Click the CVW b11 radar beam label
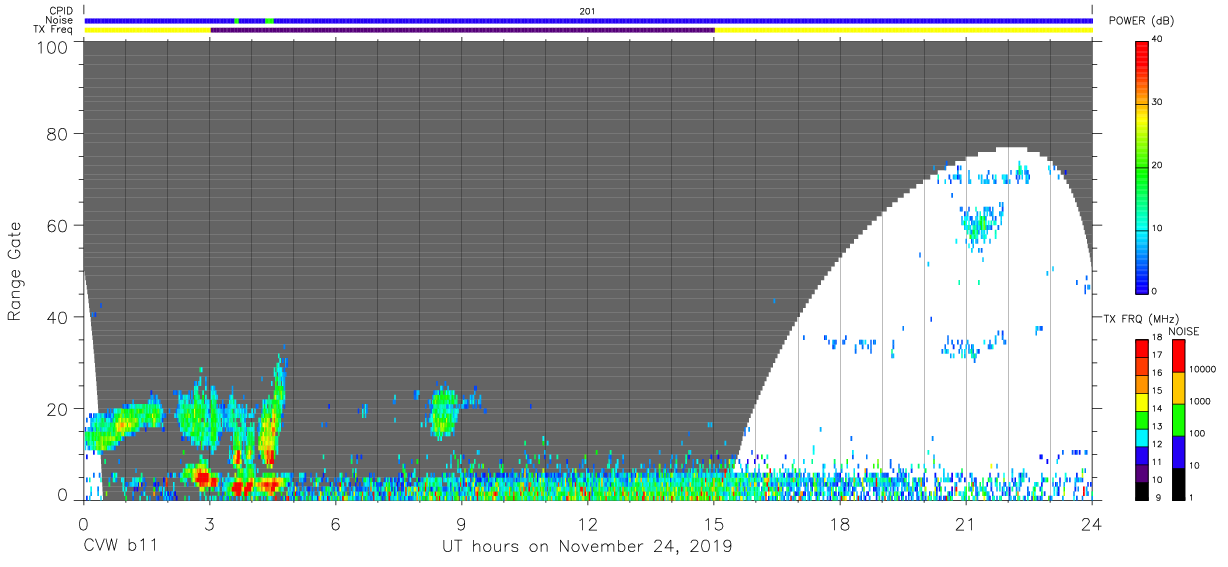The image size is (1228, 567). tap(120, 547)
